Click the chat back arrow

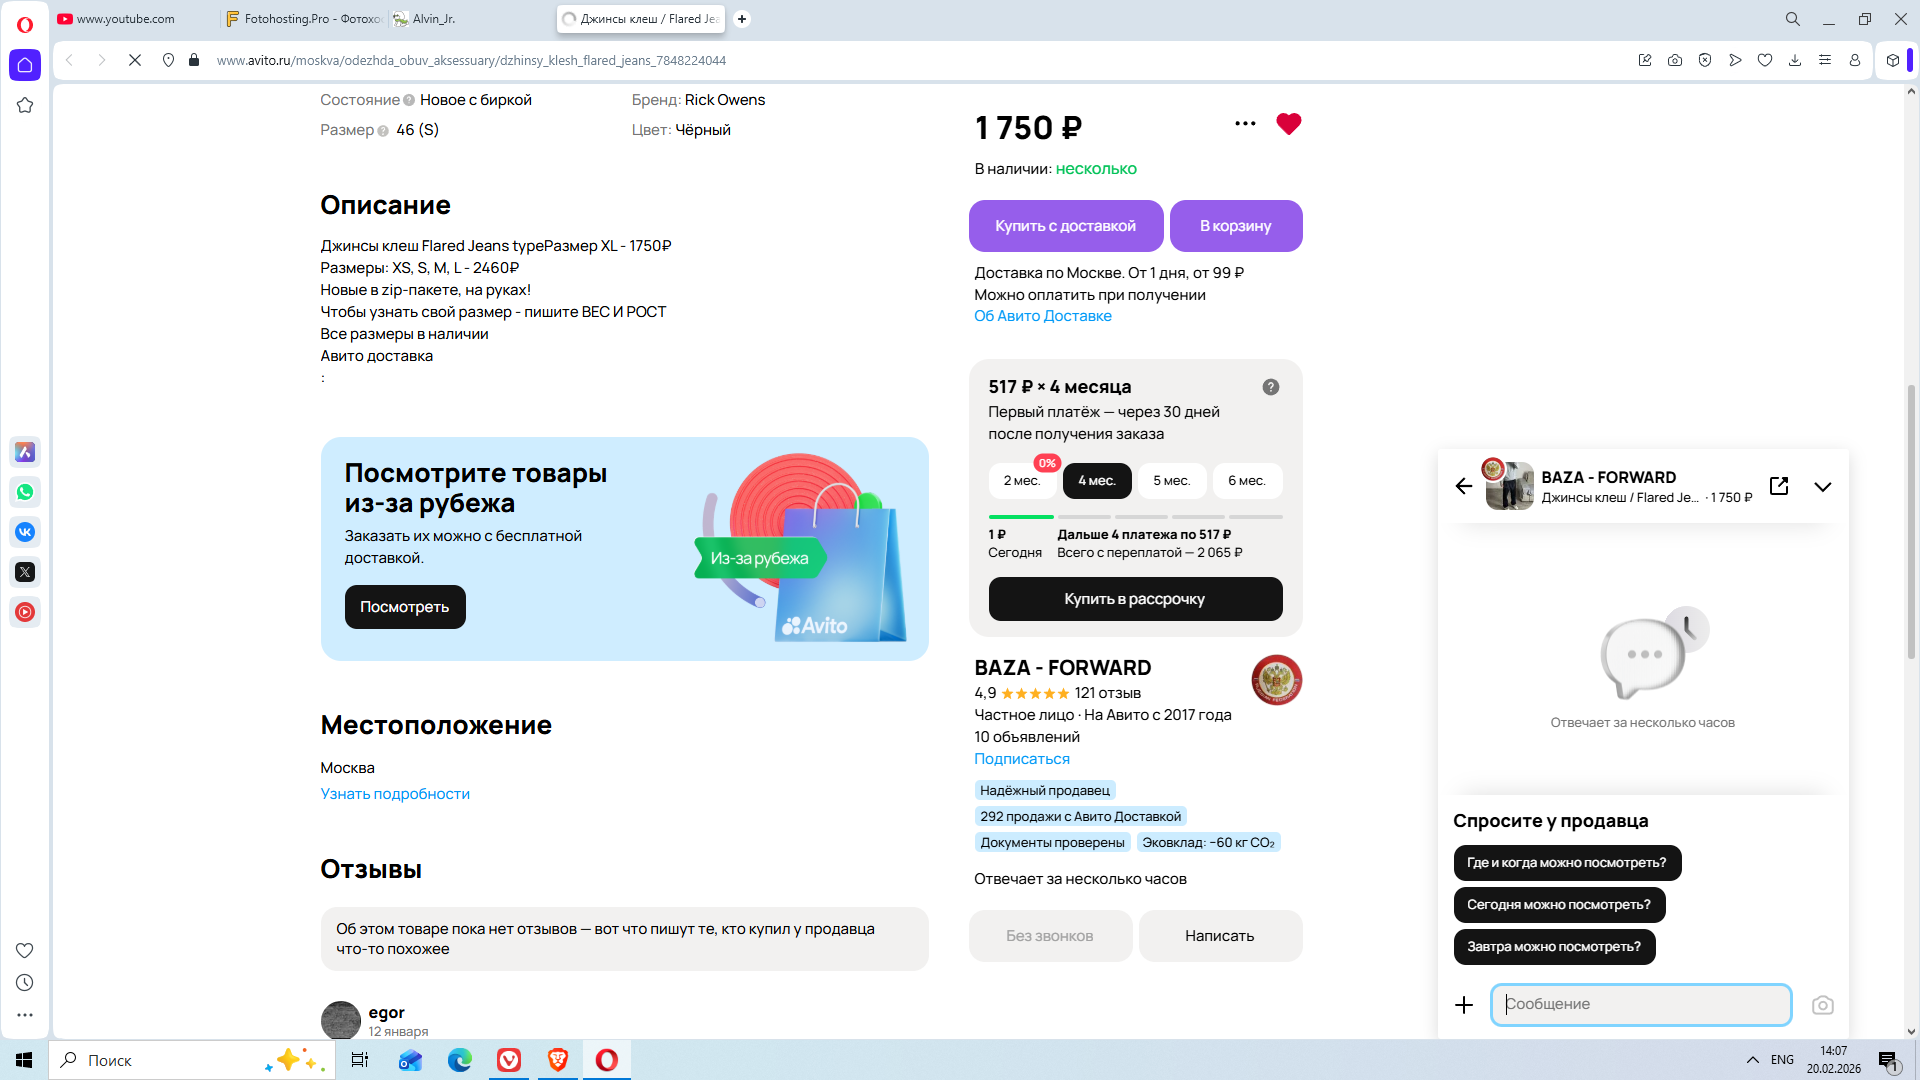(x=1464, y=486)
